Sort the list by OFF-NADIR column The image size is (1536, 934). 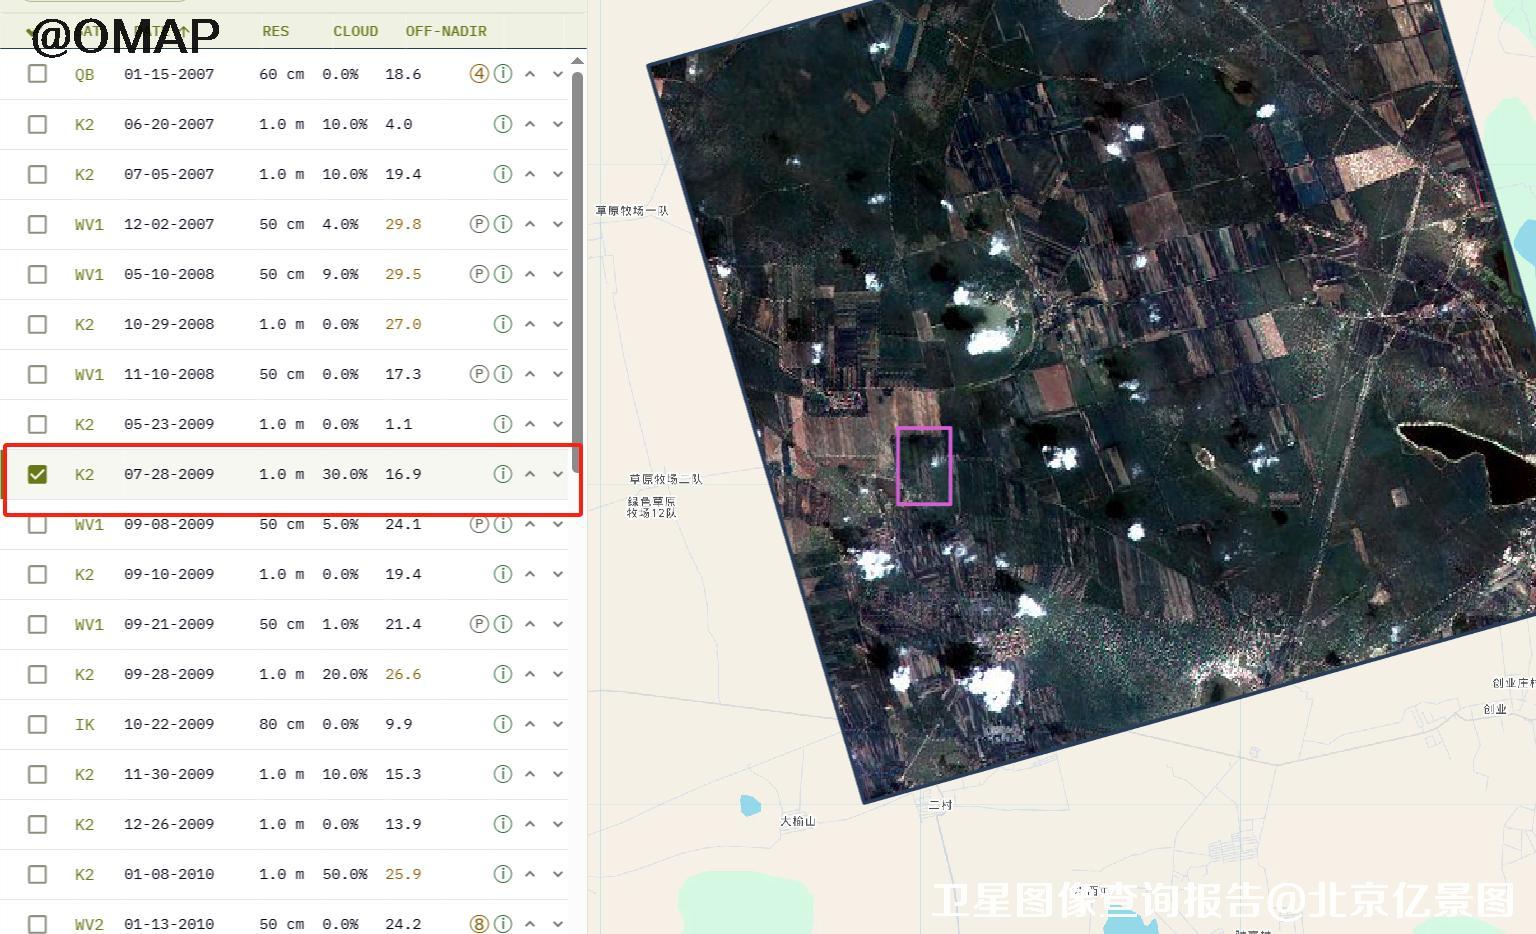pyautogui.click(x=446, y=31)
